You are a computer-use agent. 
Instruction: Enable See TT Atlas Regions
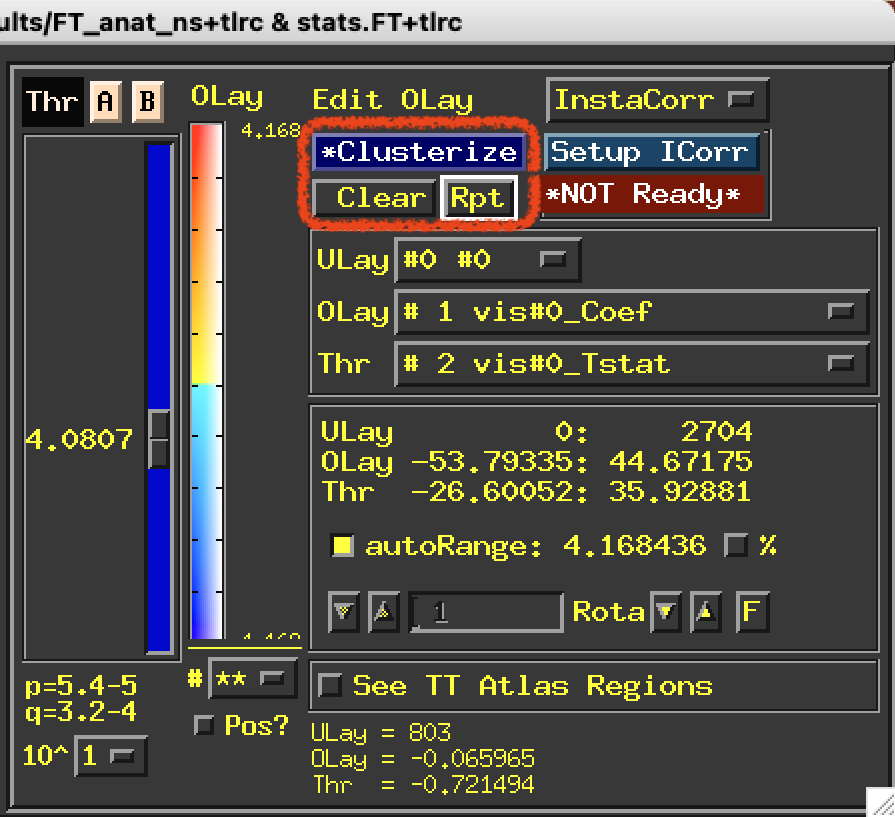pyautogui.click(x=329, y=686)
